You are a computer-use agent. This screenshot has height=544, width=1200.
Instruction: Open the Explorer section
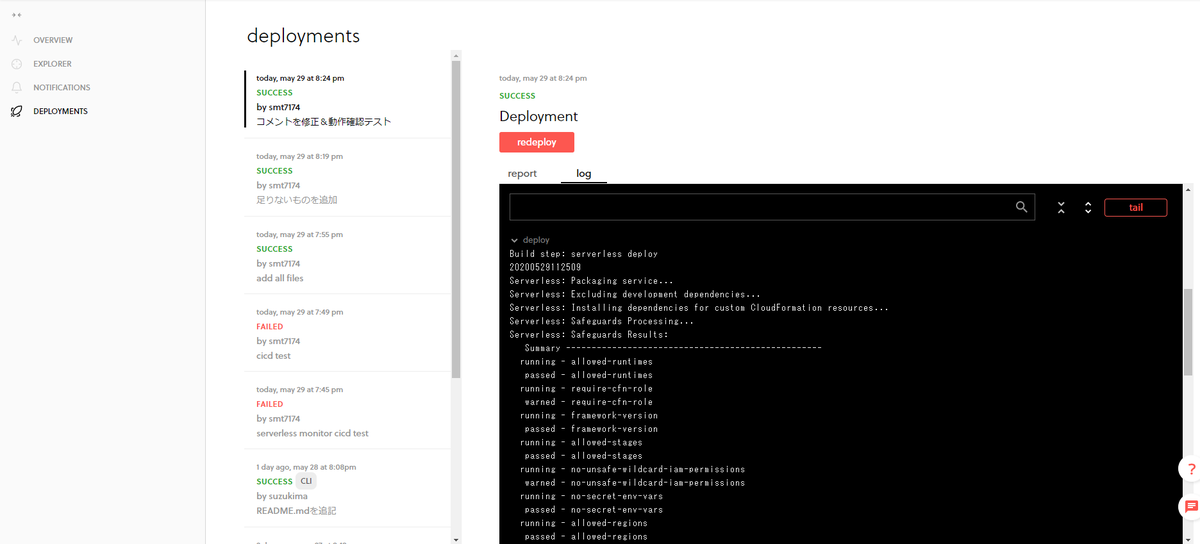(x=52, y=64)
